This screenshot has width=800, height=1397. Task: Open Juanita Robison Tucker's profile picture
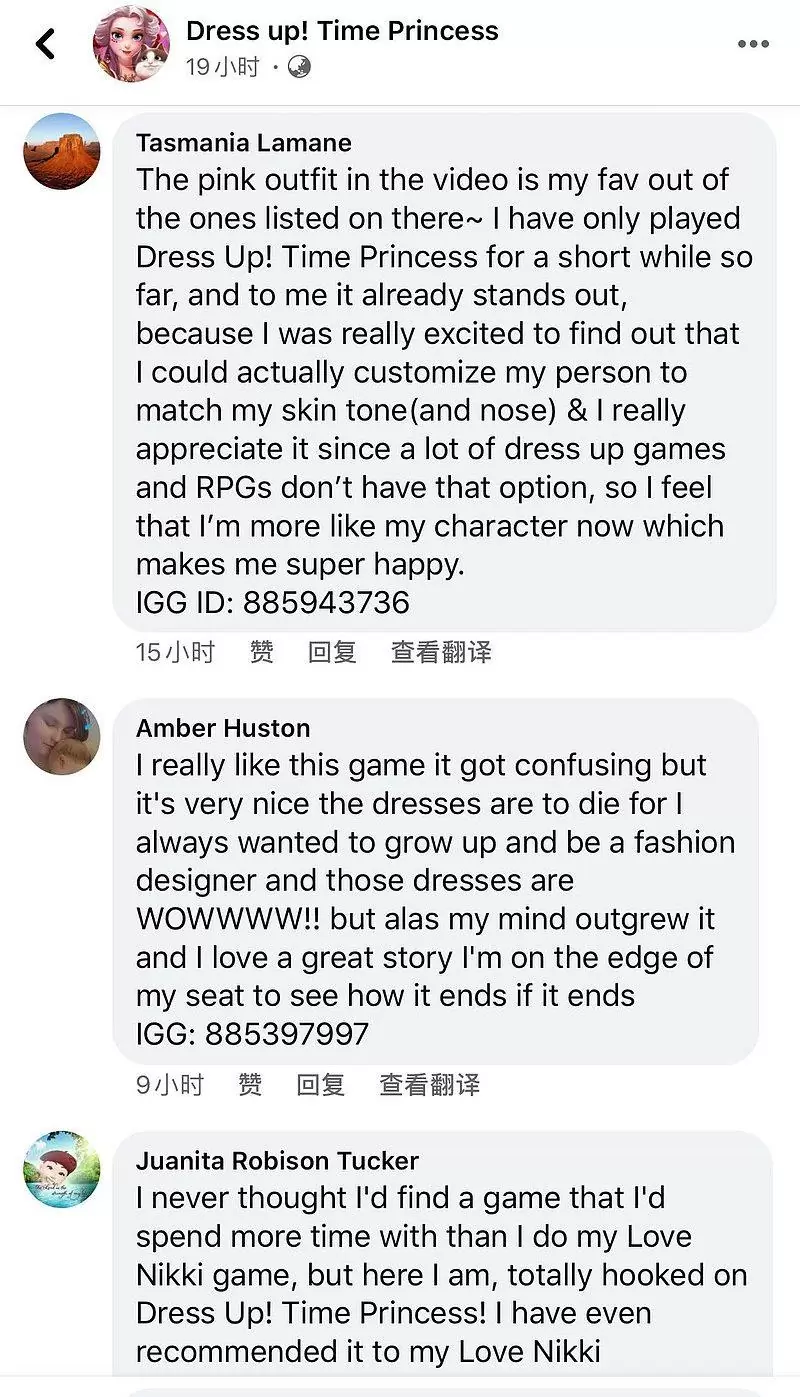tap(62, 1169)
